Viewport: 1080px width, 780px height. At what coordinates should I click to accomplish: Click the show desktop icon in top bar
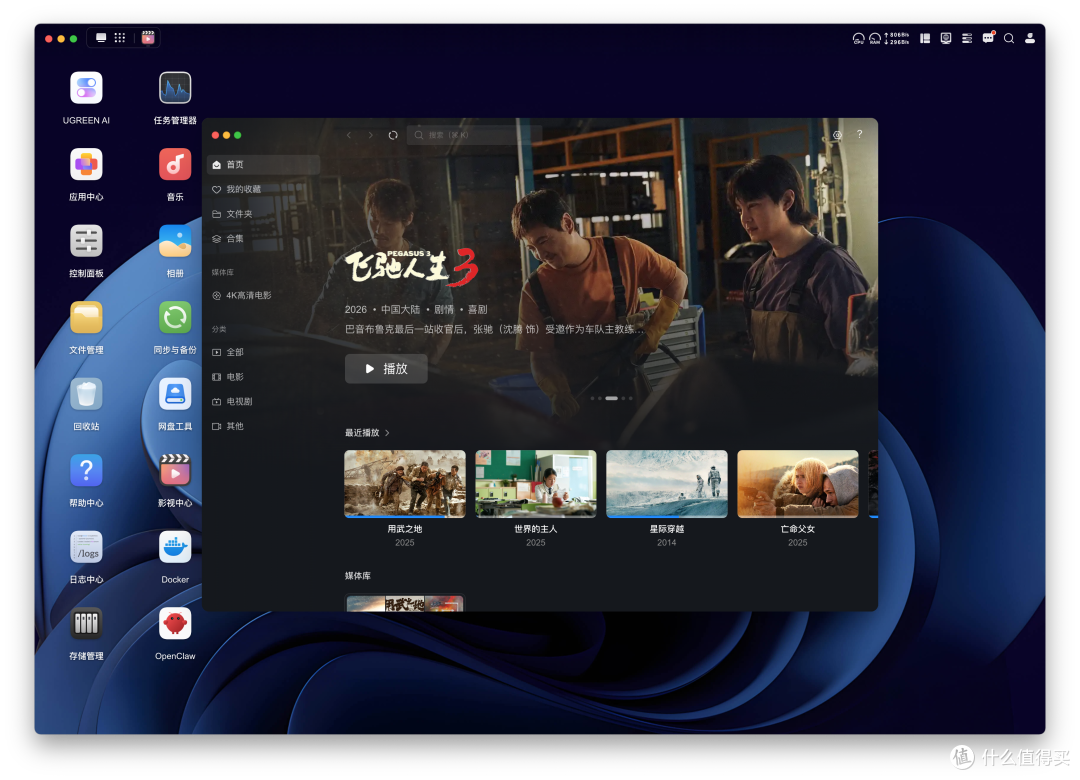coord(101,38)
